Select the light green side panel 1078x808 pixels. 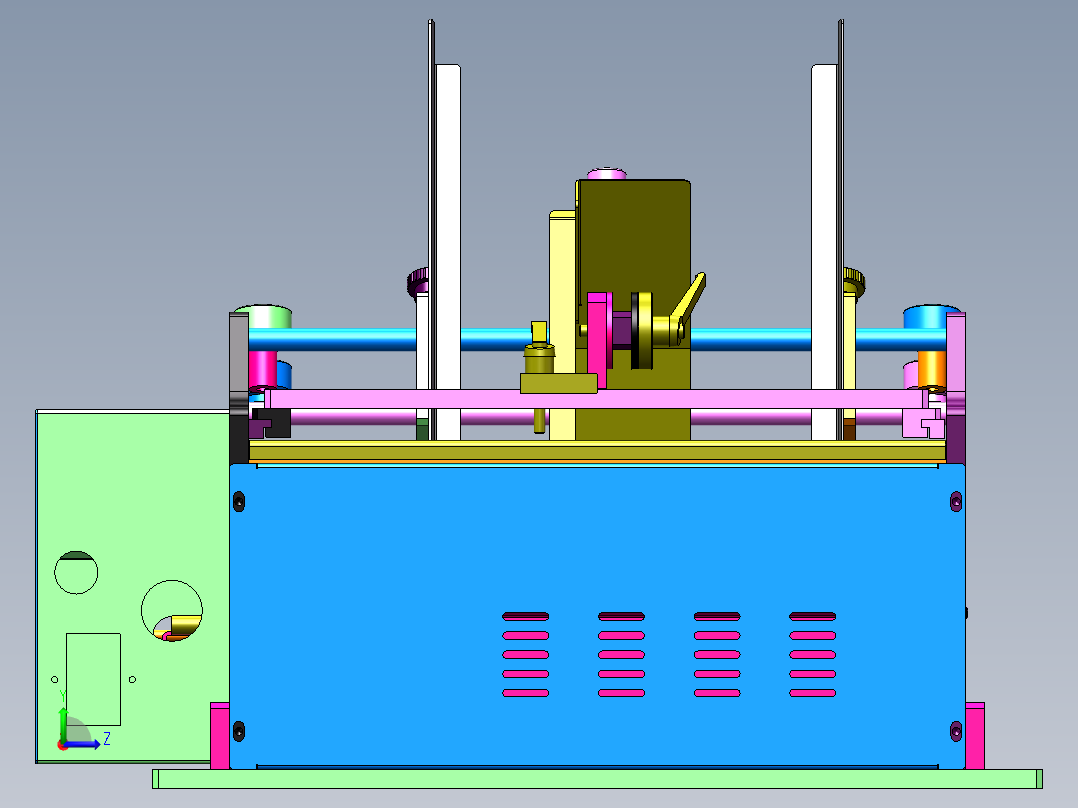[132, 587]
